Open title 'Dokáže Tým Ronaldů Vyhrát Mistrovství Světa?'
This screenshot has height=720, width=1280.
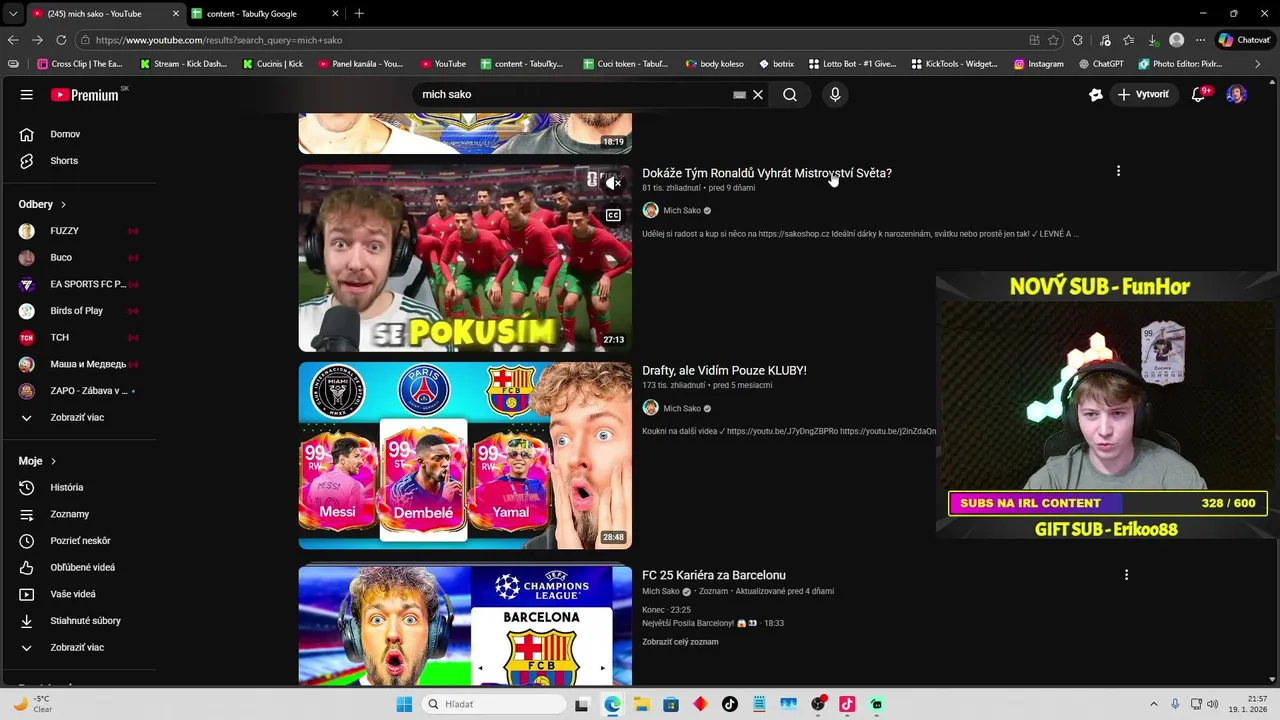767,173
